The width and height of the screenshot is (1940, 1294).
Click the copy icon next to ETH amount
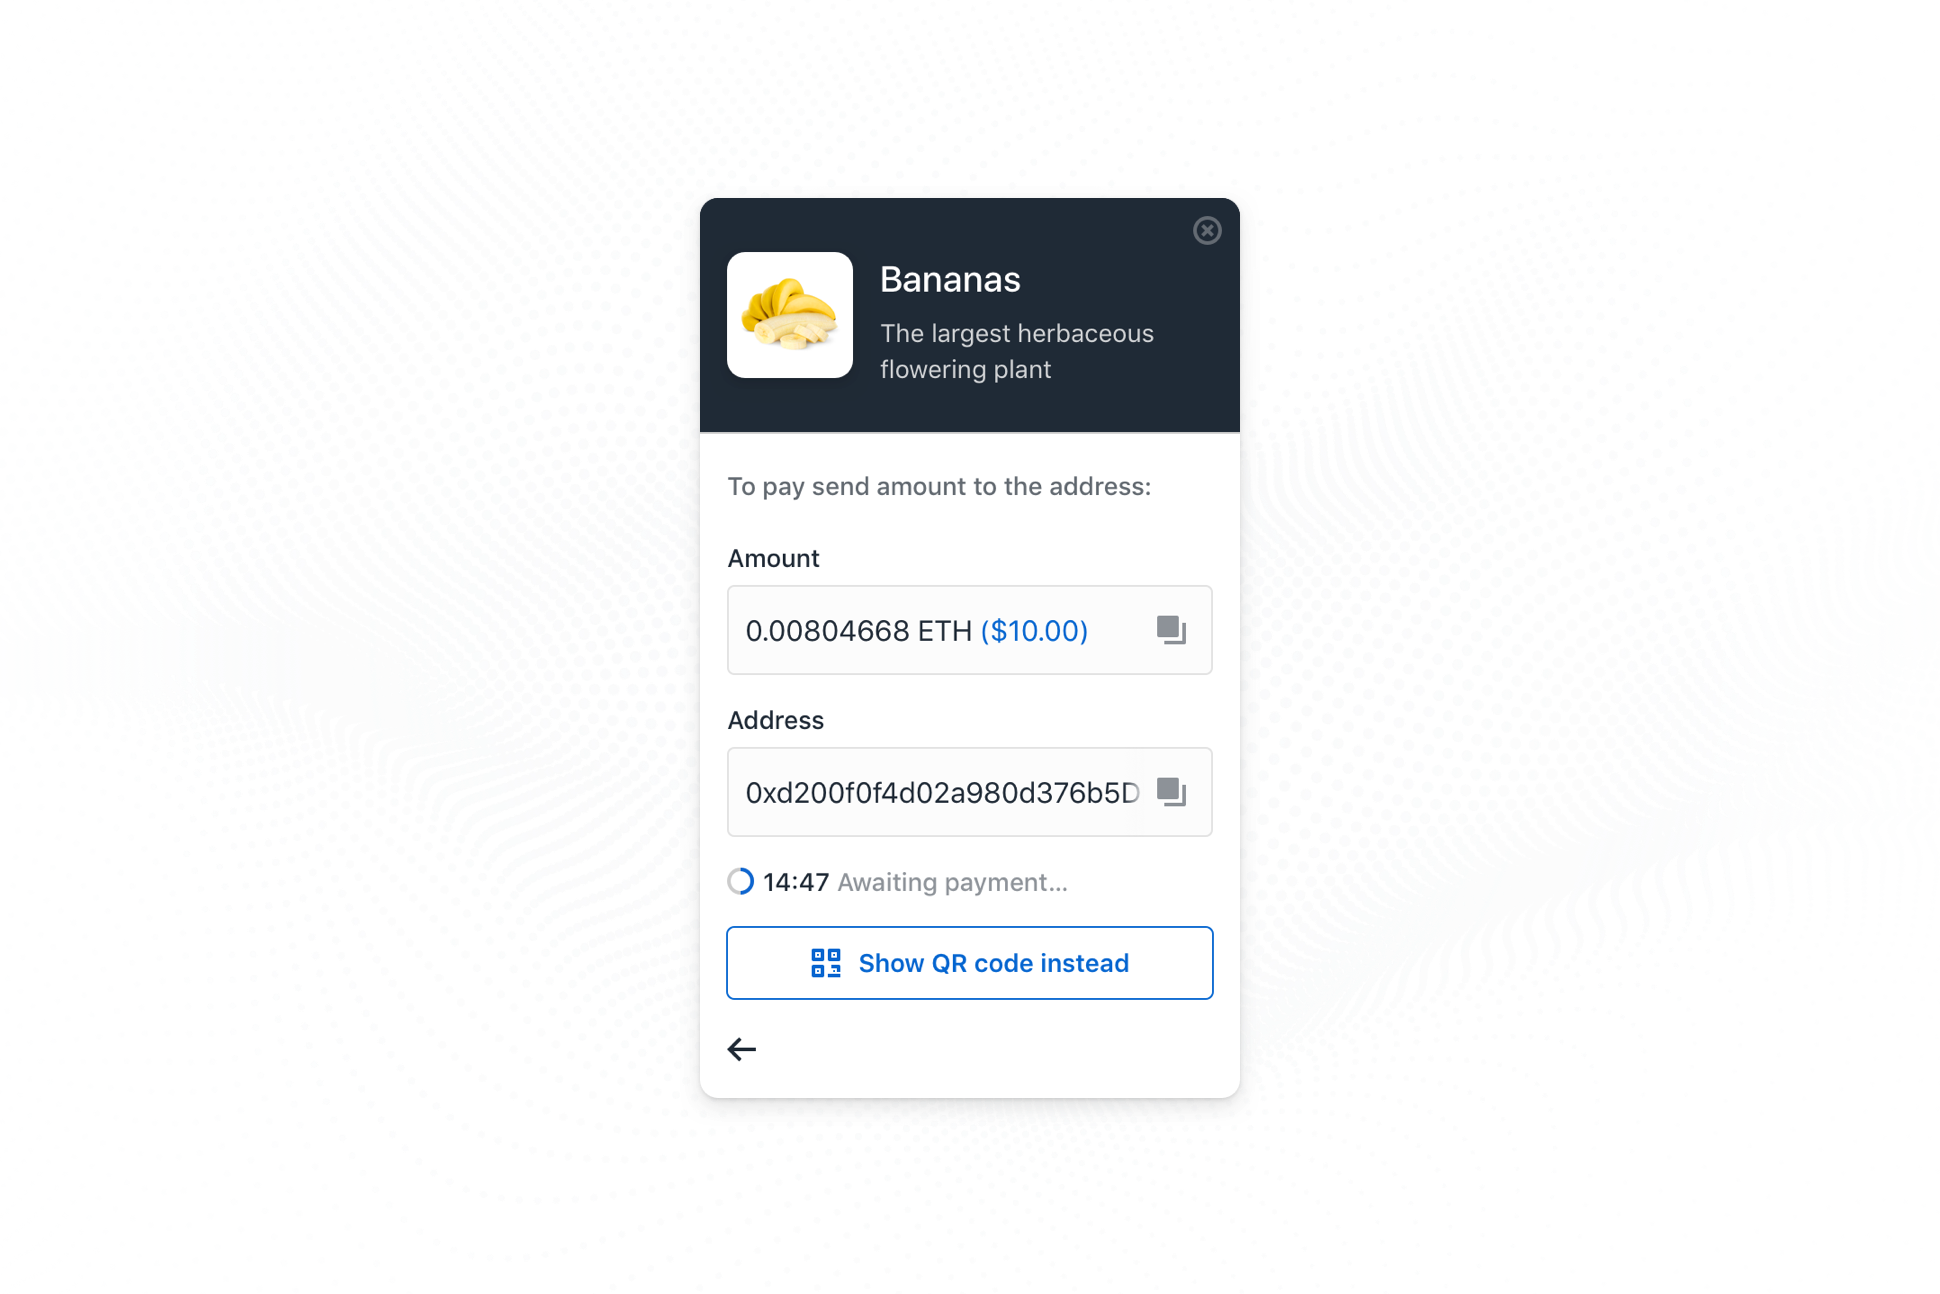point(1171,630)
